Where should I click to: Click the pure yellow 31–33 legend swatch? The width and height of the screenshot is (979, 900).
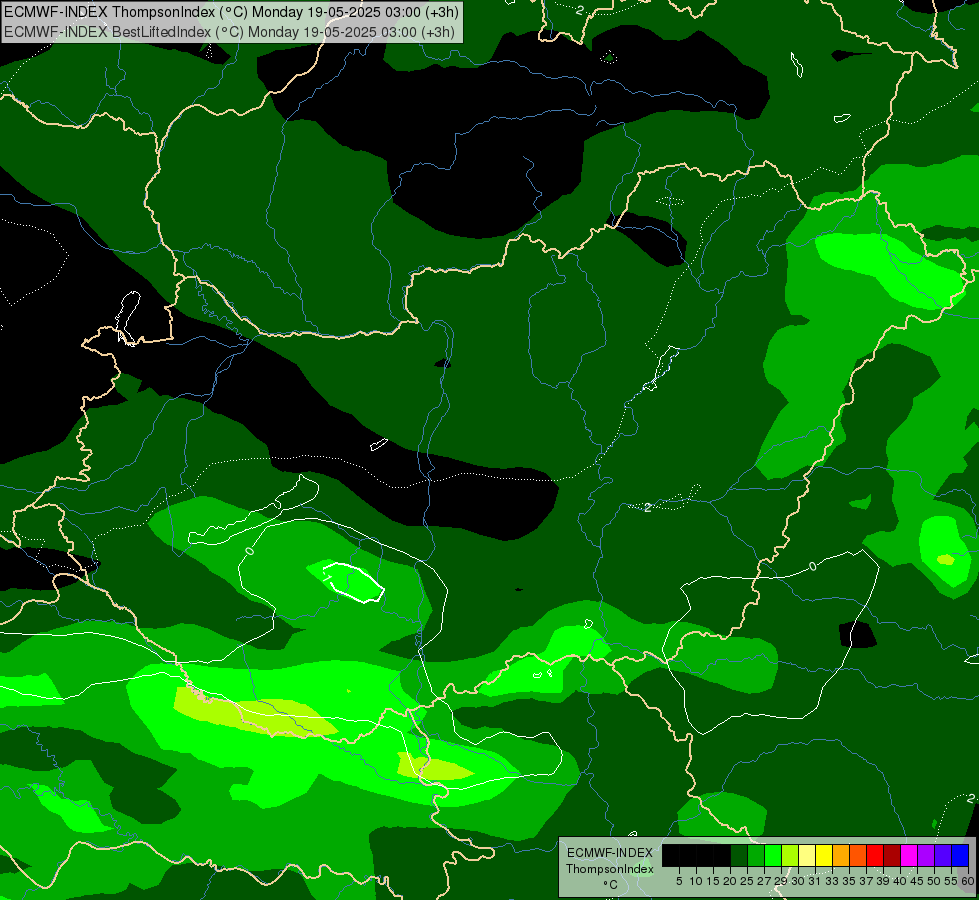coord(824,855)
